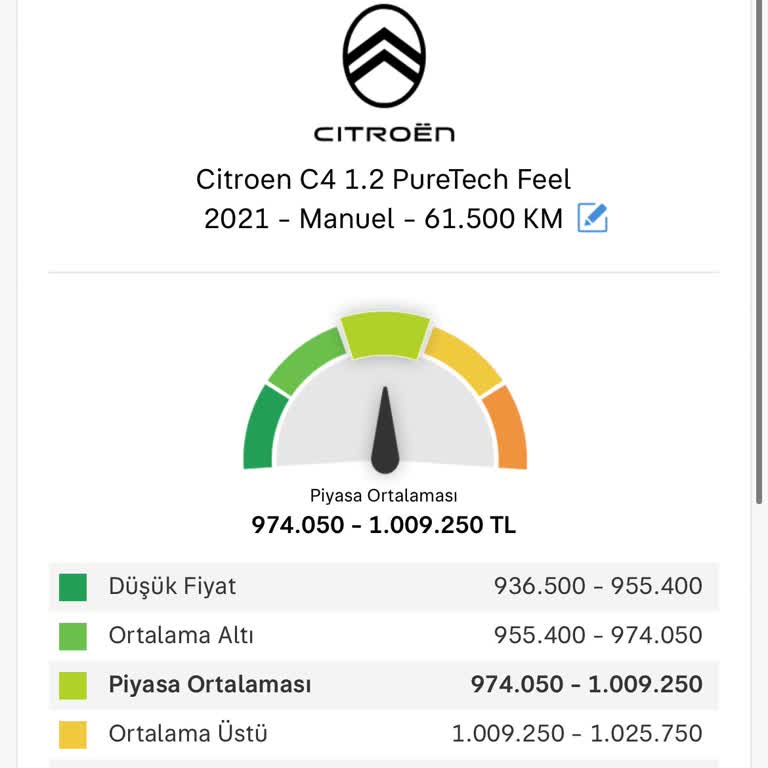Select the yellow gauge segment
Screen dimensions: 768x768
point(463,360)
